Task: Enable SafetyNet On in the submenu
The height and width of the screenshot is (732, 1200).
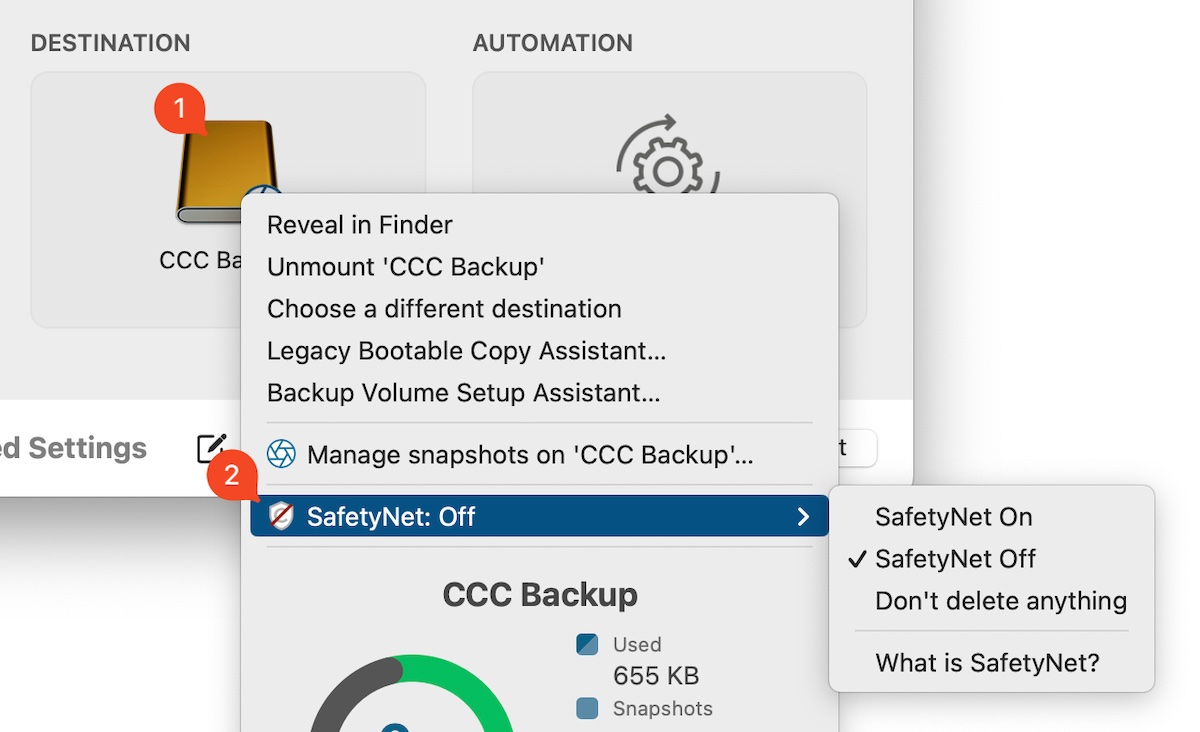Action: [x=954, y=517]
